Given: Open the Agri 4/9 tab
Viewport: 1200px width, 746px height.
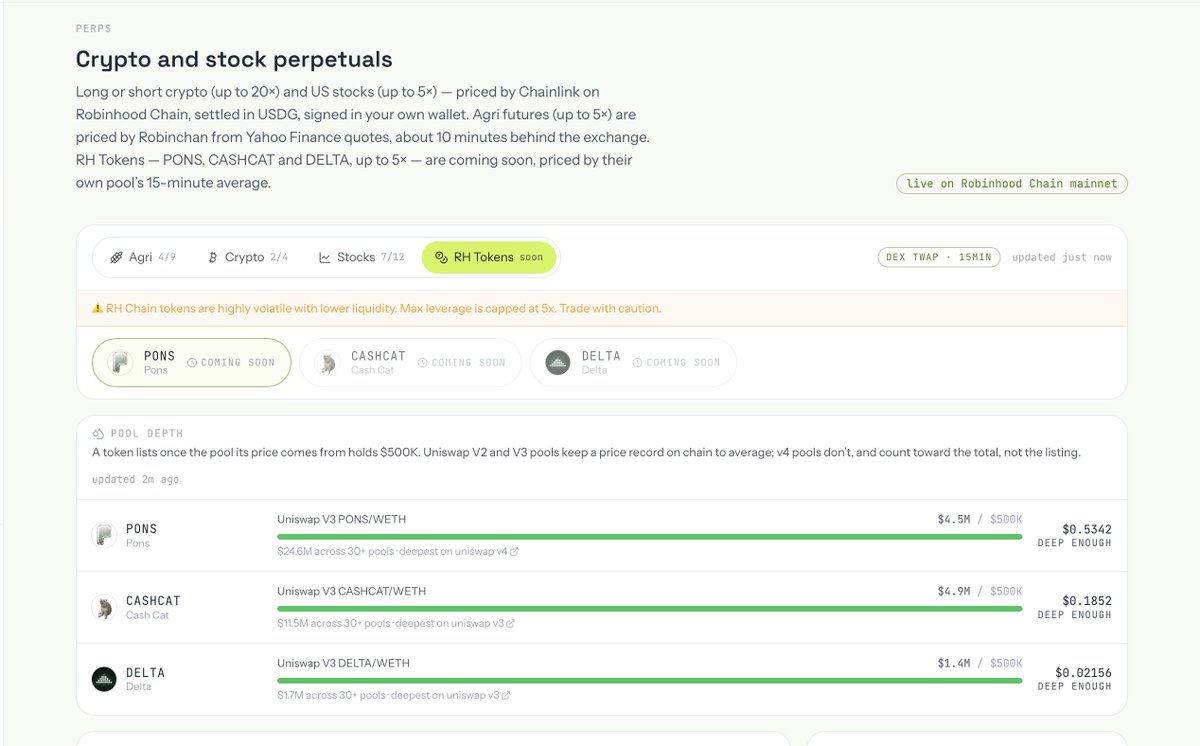Looking at the screenshot, I should point(143,257).
